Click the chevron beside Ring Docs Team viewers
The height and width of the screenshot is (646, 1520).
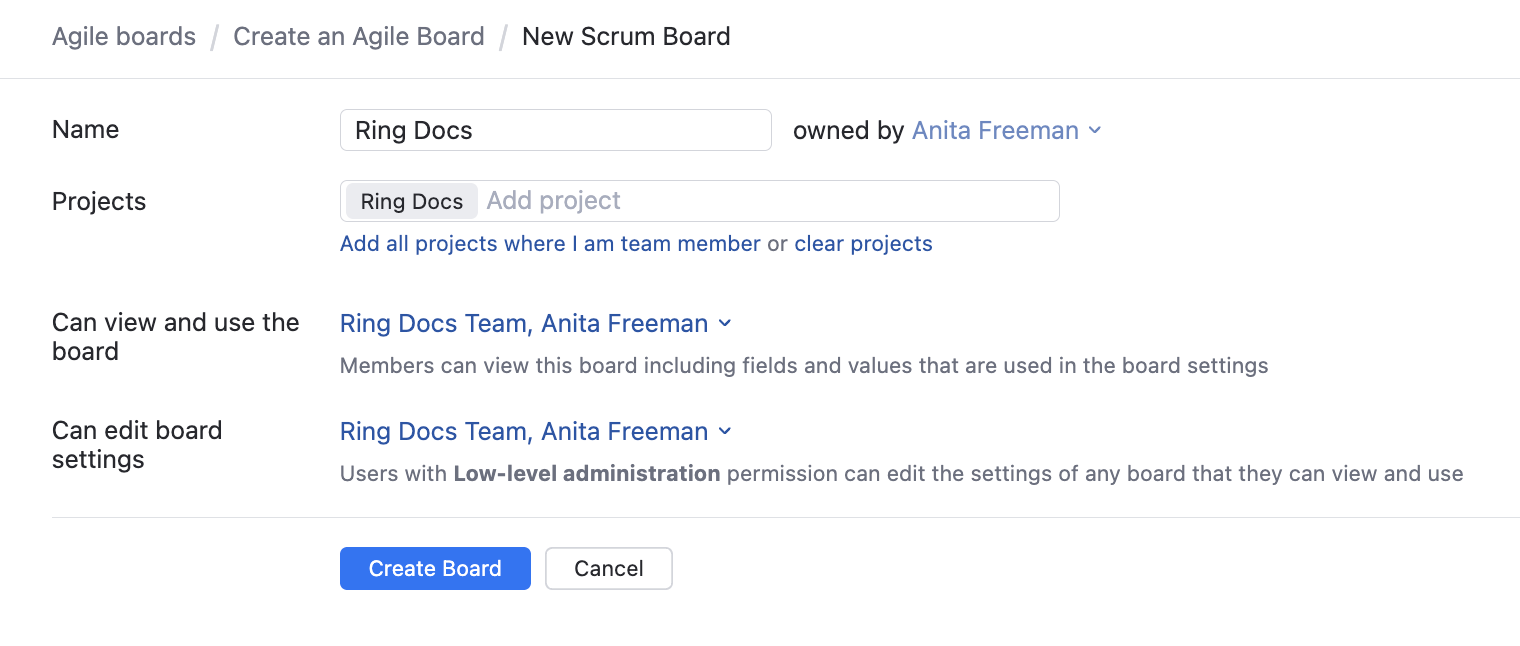[x=725, y=323]
